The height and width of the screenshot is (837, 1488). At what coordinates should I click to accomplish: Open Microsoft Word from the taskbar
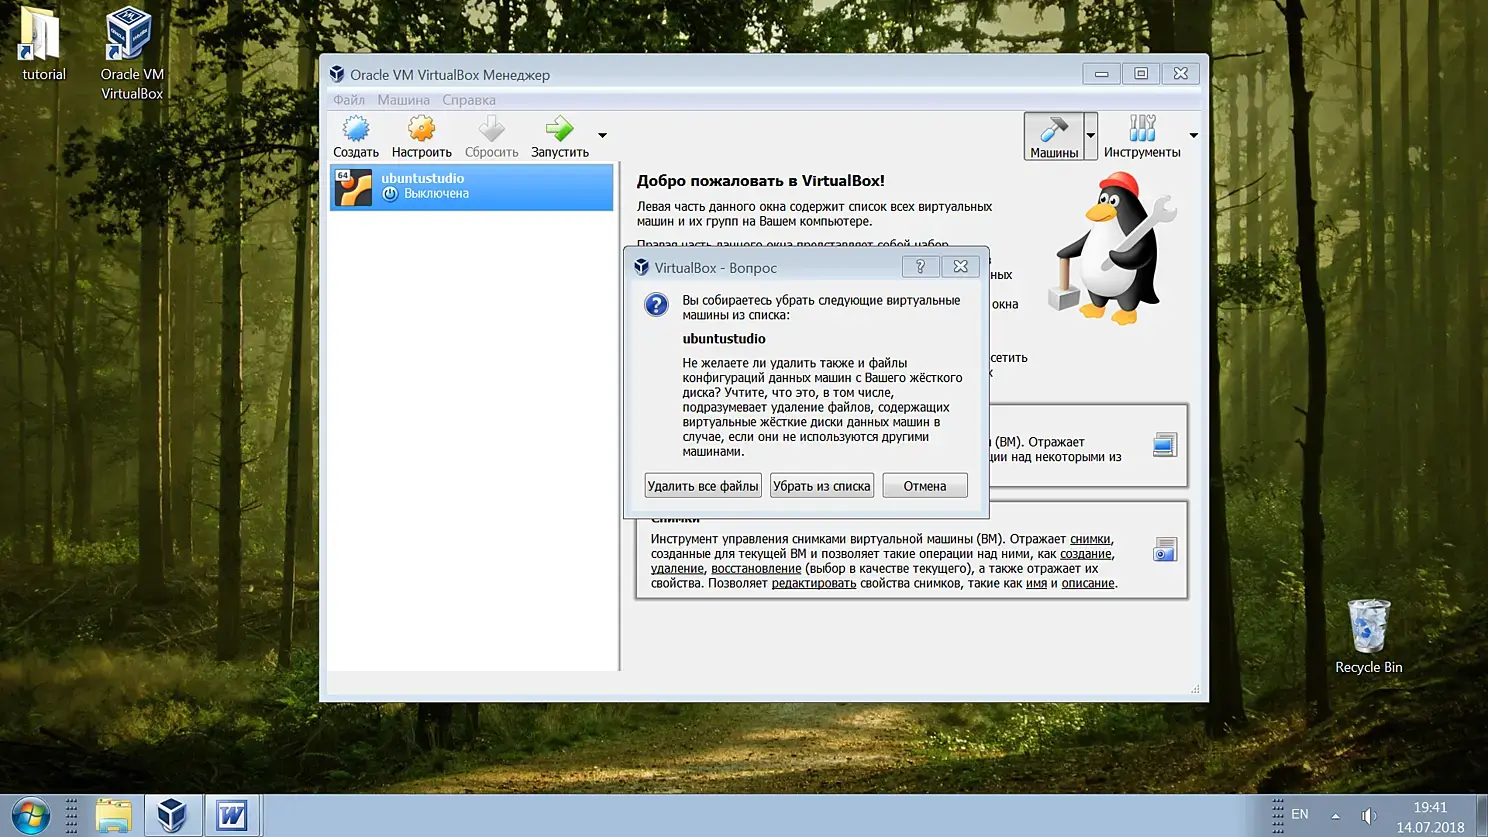tap(232, 816)
